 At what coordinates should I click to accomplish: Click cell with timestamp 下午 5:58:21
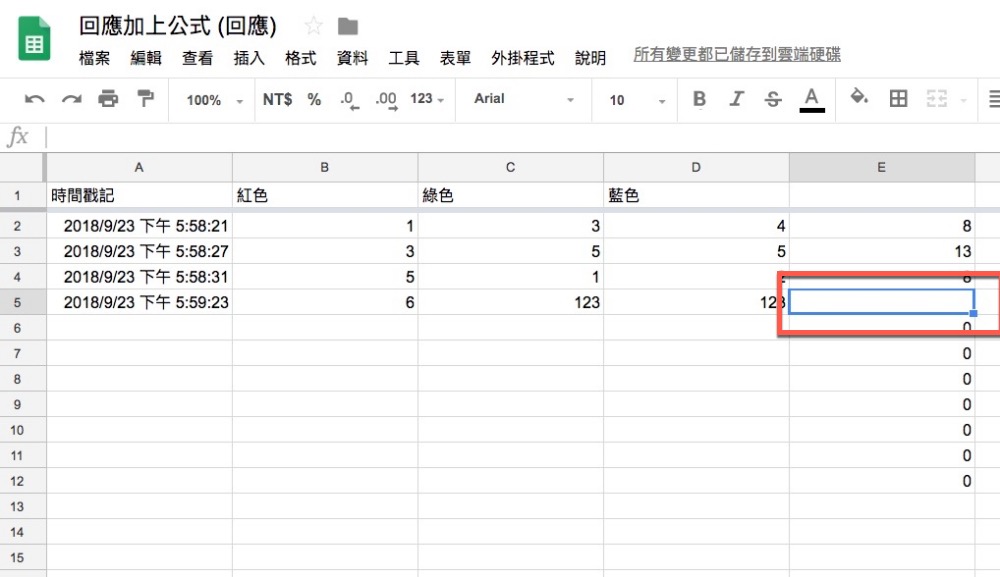pyautogui.click(x=139, y=226)
